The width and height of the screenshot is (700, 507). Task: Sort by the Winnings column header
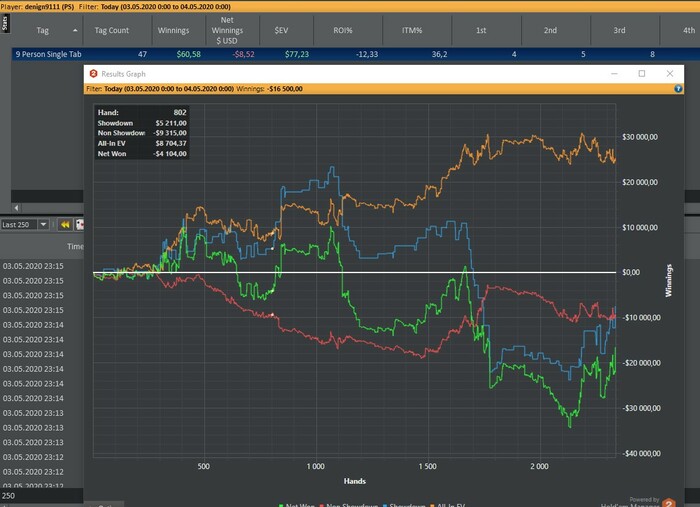(173, 30)
